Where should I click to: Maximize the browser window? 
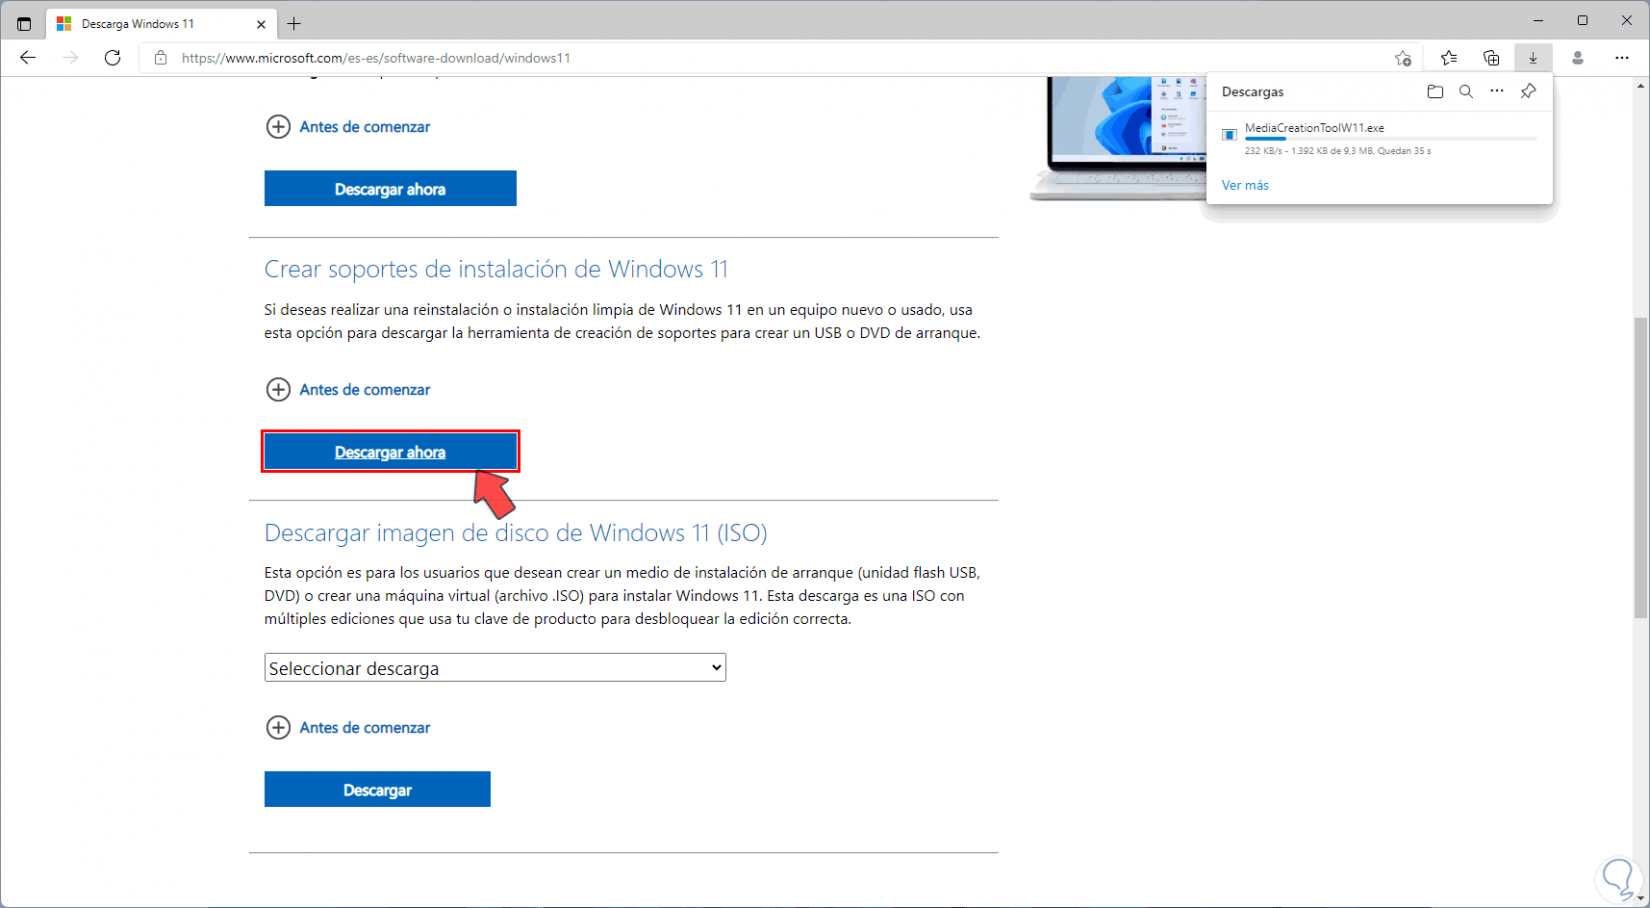click(x=1582, y=20)
